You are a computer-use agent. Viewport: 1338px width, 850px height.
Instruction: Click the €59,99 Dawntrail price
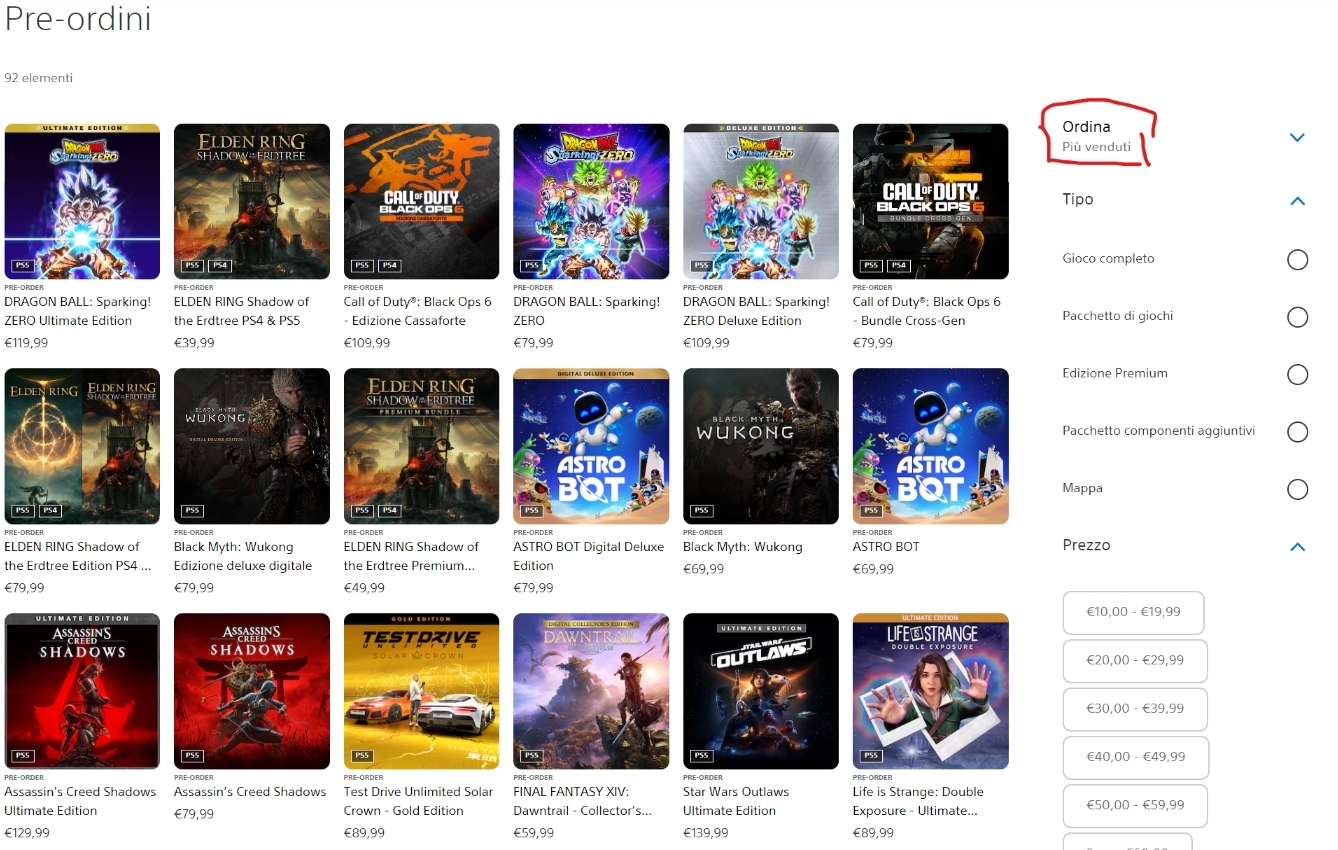click(x=534, y=833)
